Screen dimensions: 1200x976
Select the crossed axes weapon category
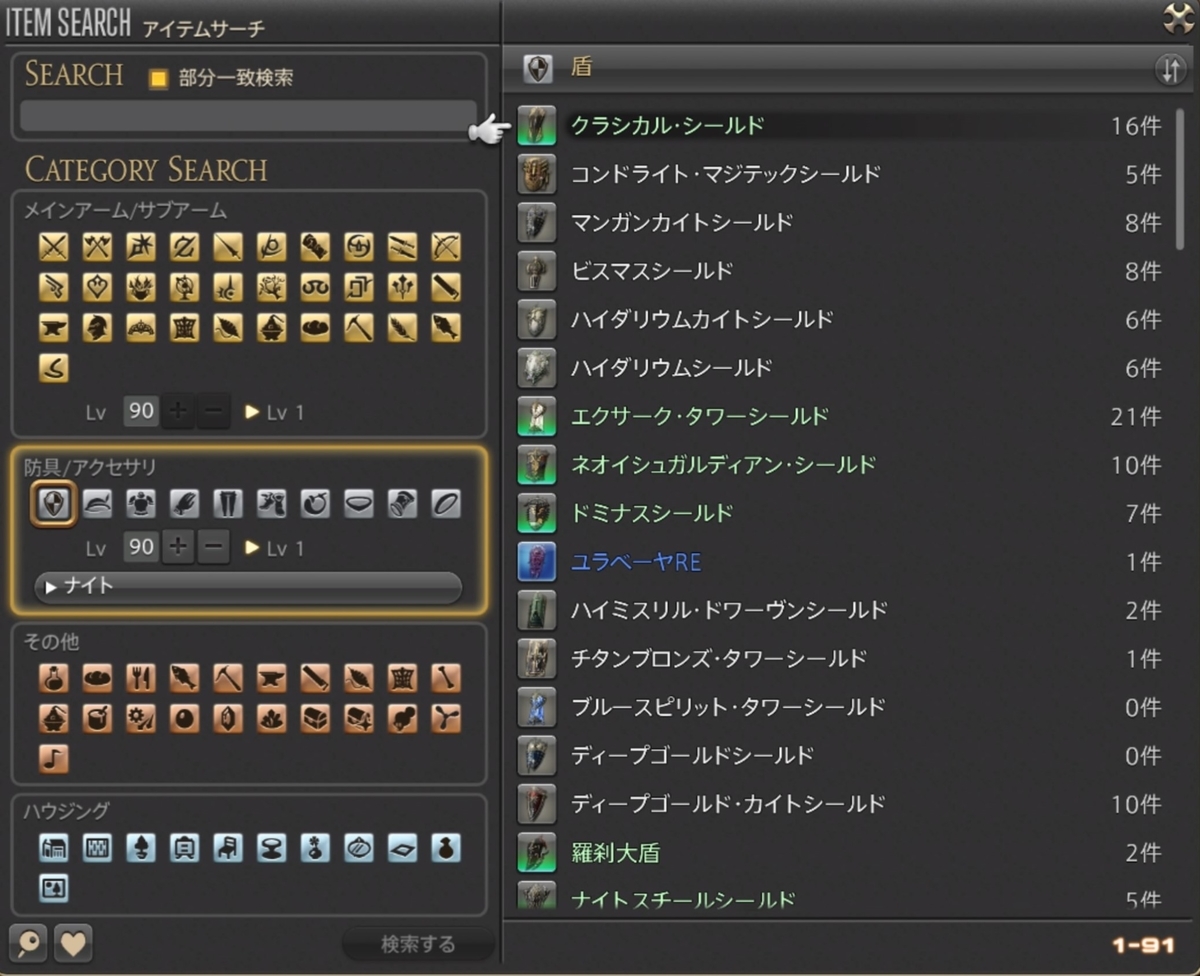tap(97, 245)
